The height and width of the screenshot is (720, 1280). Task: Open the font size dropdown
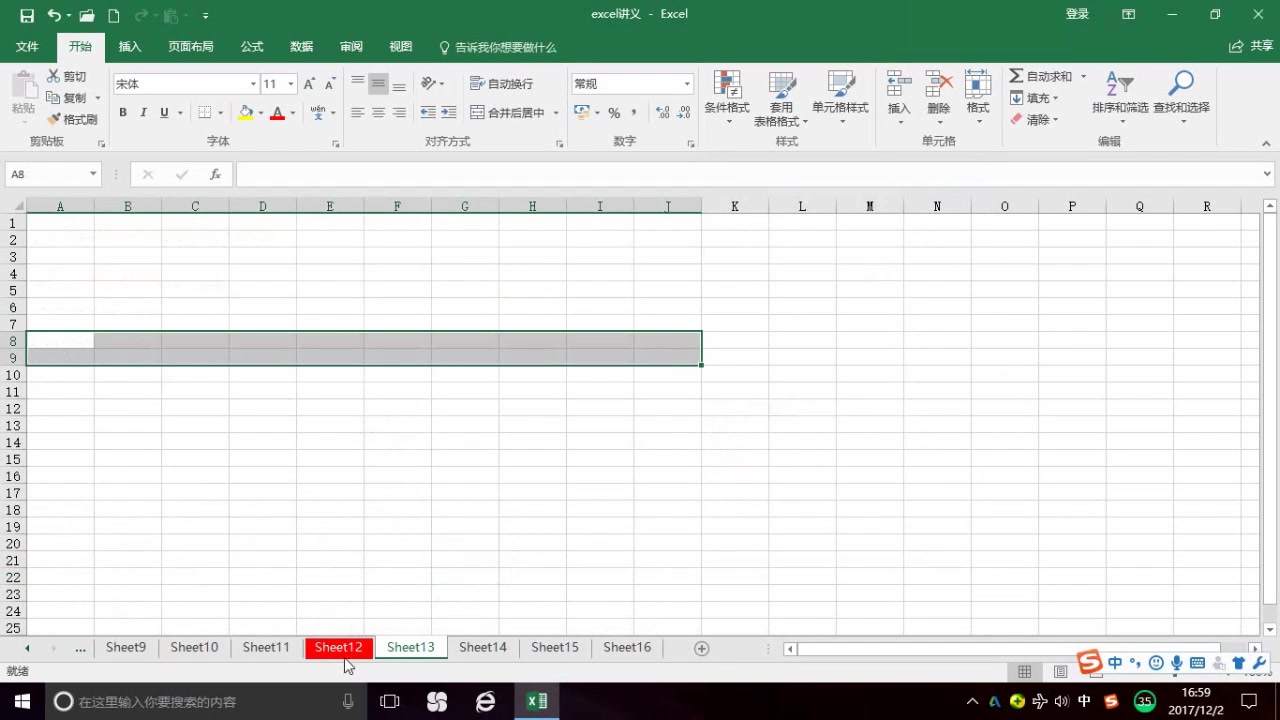coord(291,83)
